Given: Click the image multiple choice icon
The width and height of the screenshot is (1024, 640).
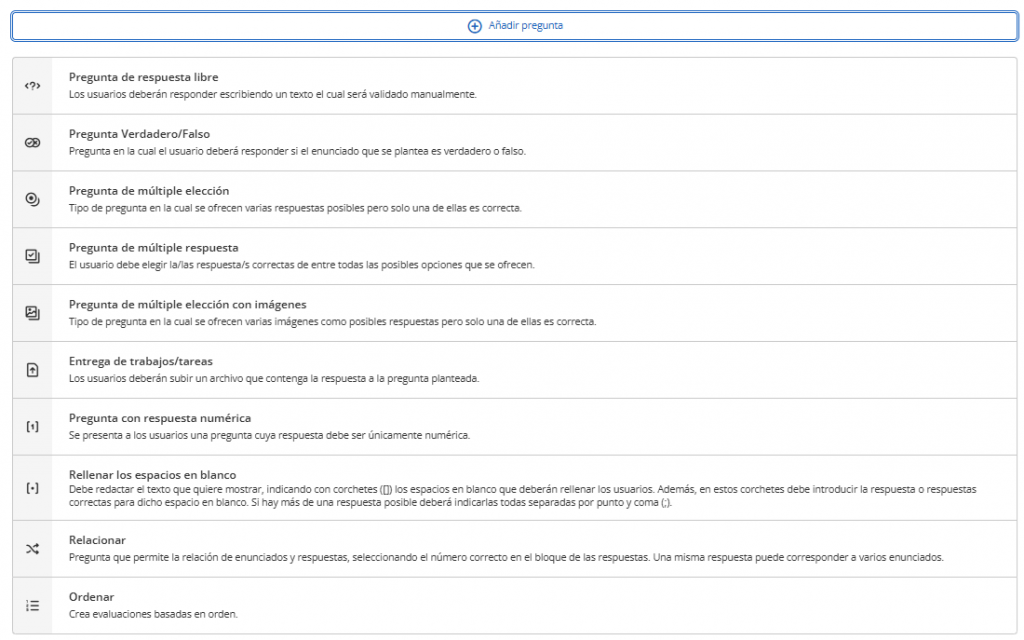Looking at the screenshot, I should [32, 313].
